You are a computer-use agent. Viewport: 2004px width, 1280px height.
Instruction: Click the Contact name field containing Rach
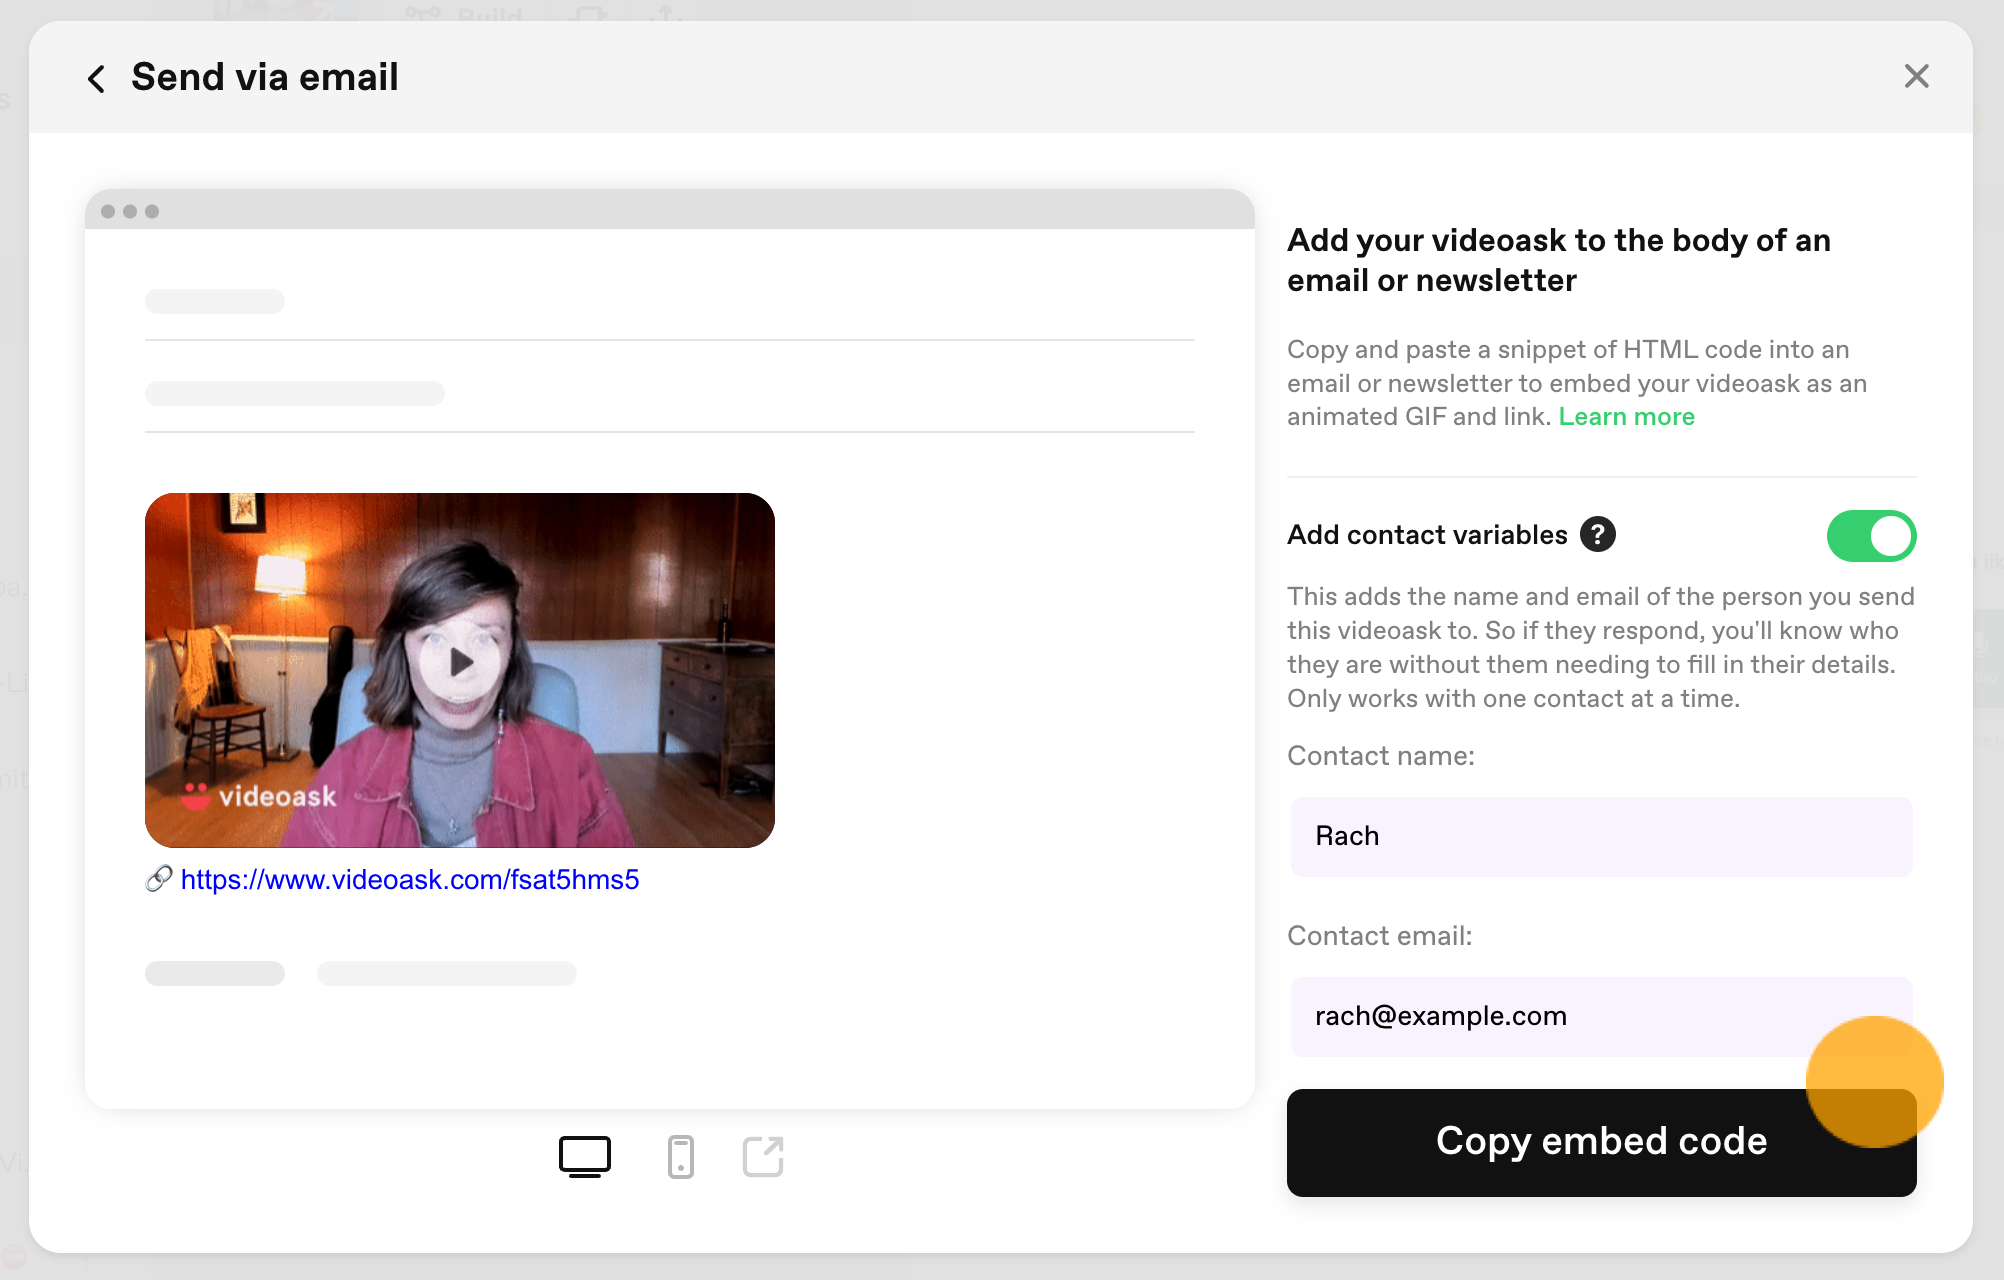click(x=1601, y=836)
